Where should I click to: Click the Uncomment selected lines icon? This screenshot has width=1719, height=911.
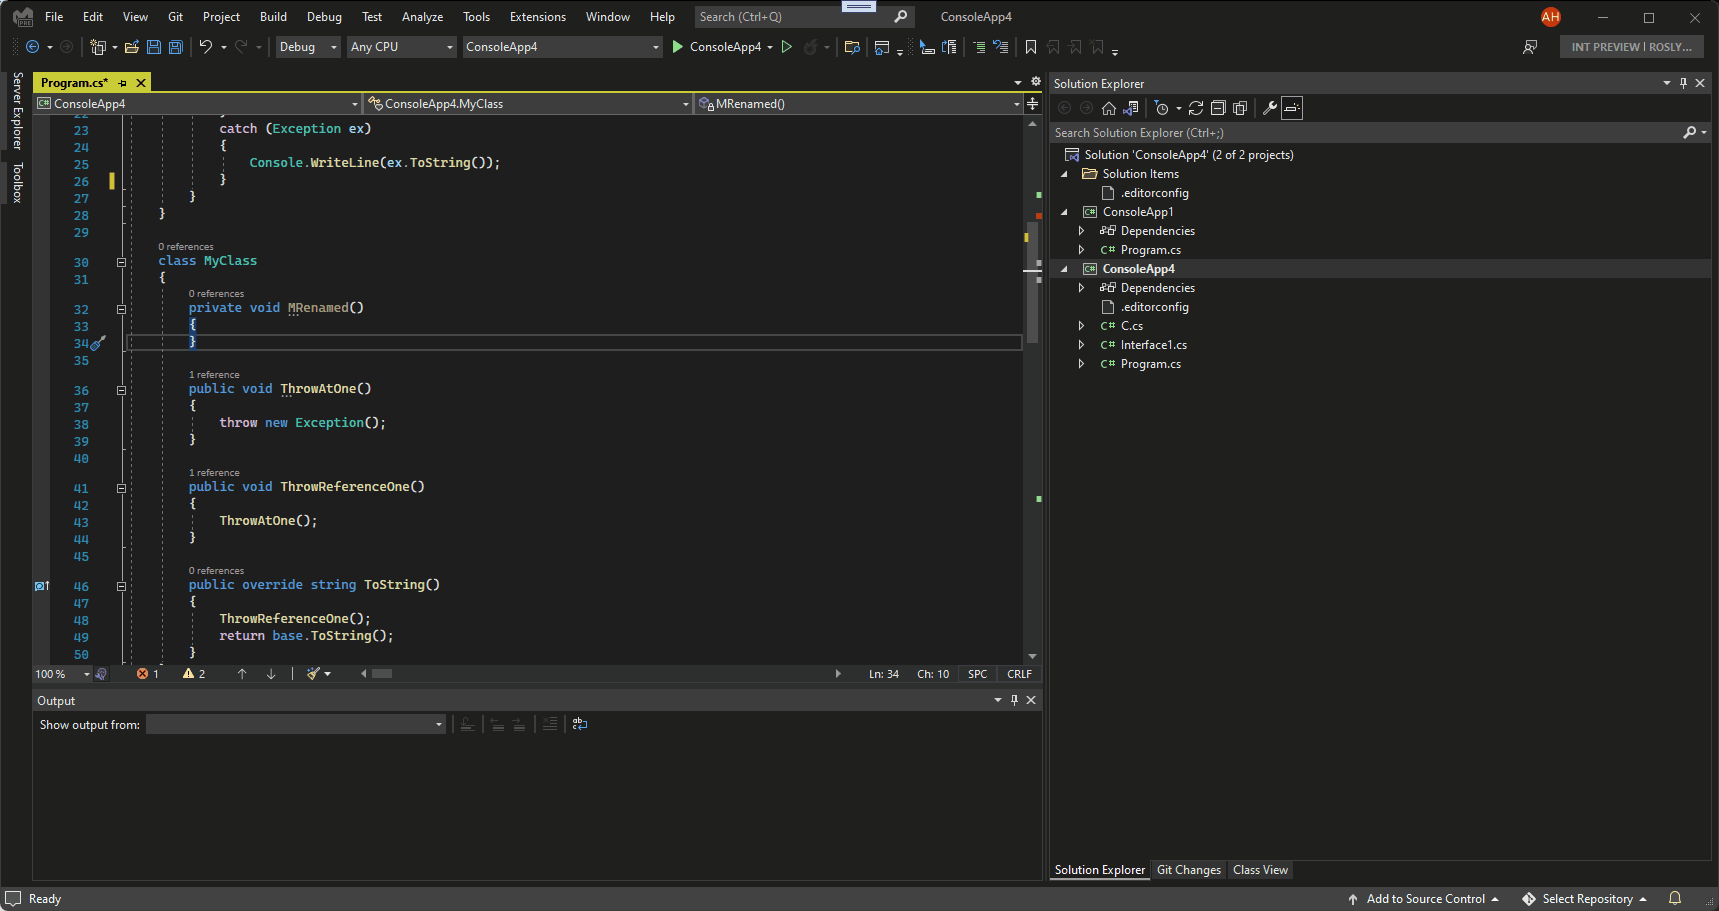[1000, 47]
